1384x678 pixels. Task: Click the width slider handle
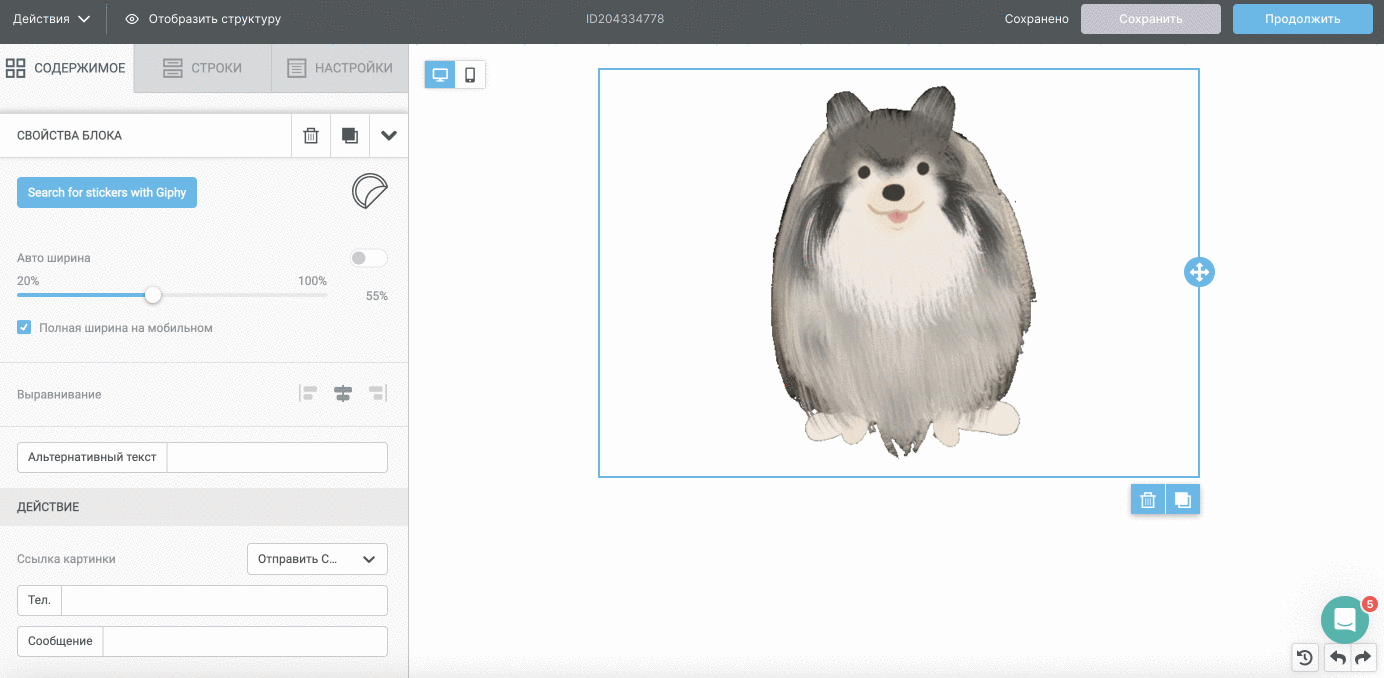pos(153,295)
